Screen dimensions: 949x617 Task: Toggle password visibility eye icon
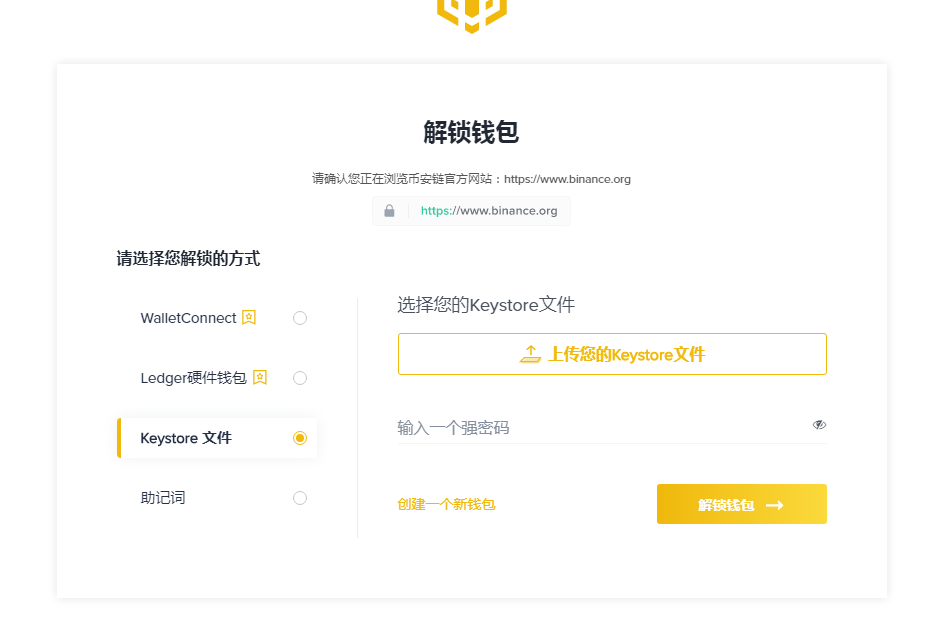819,424
